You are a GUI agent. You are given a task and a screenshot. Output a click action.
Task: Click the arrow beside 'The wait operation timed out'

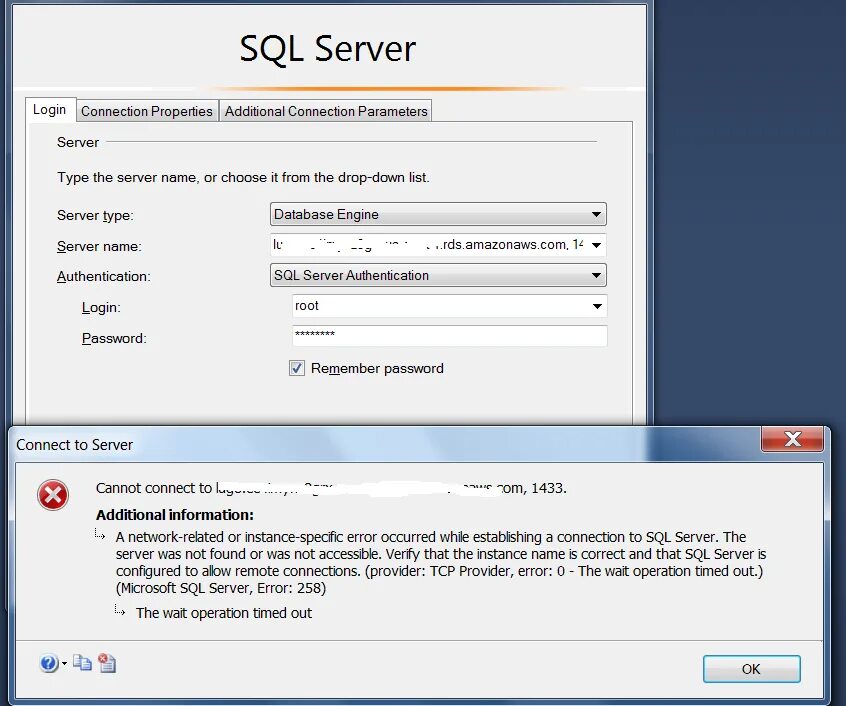point(120,610)
